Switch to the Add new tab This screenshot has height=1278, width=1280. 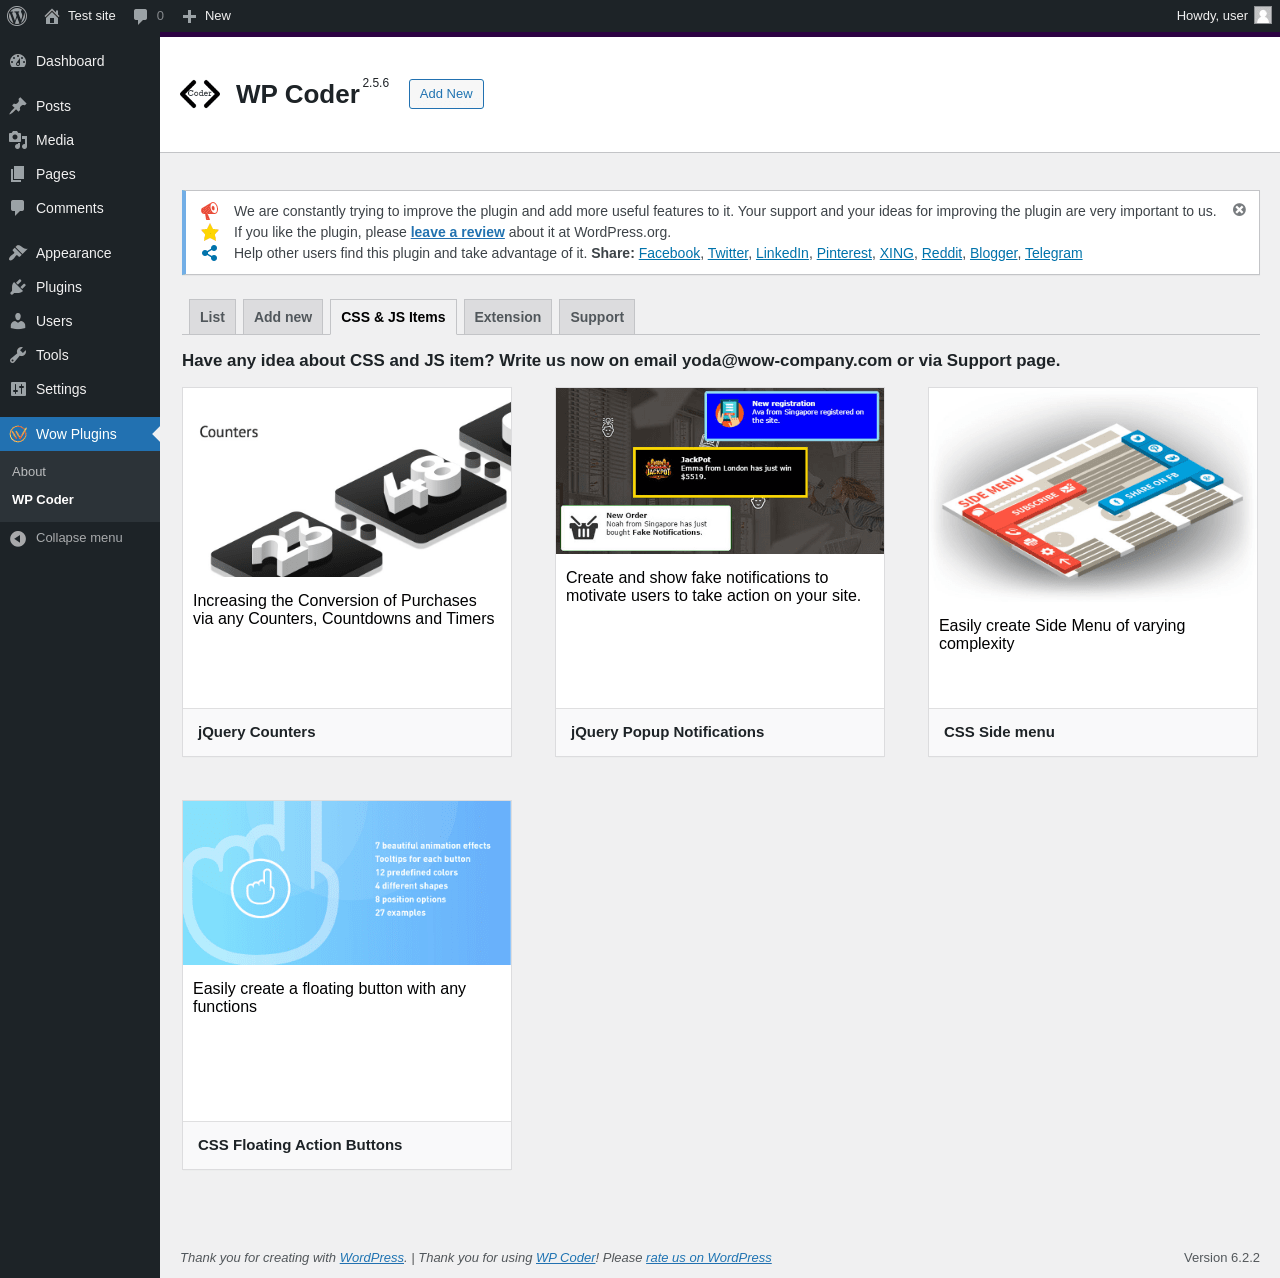tap(283, 317)
